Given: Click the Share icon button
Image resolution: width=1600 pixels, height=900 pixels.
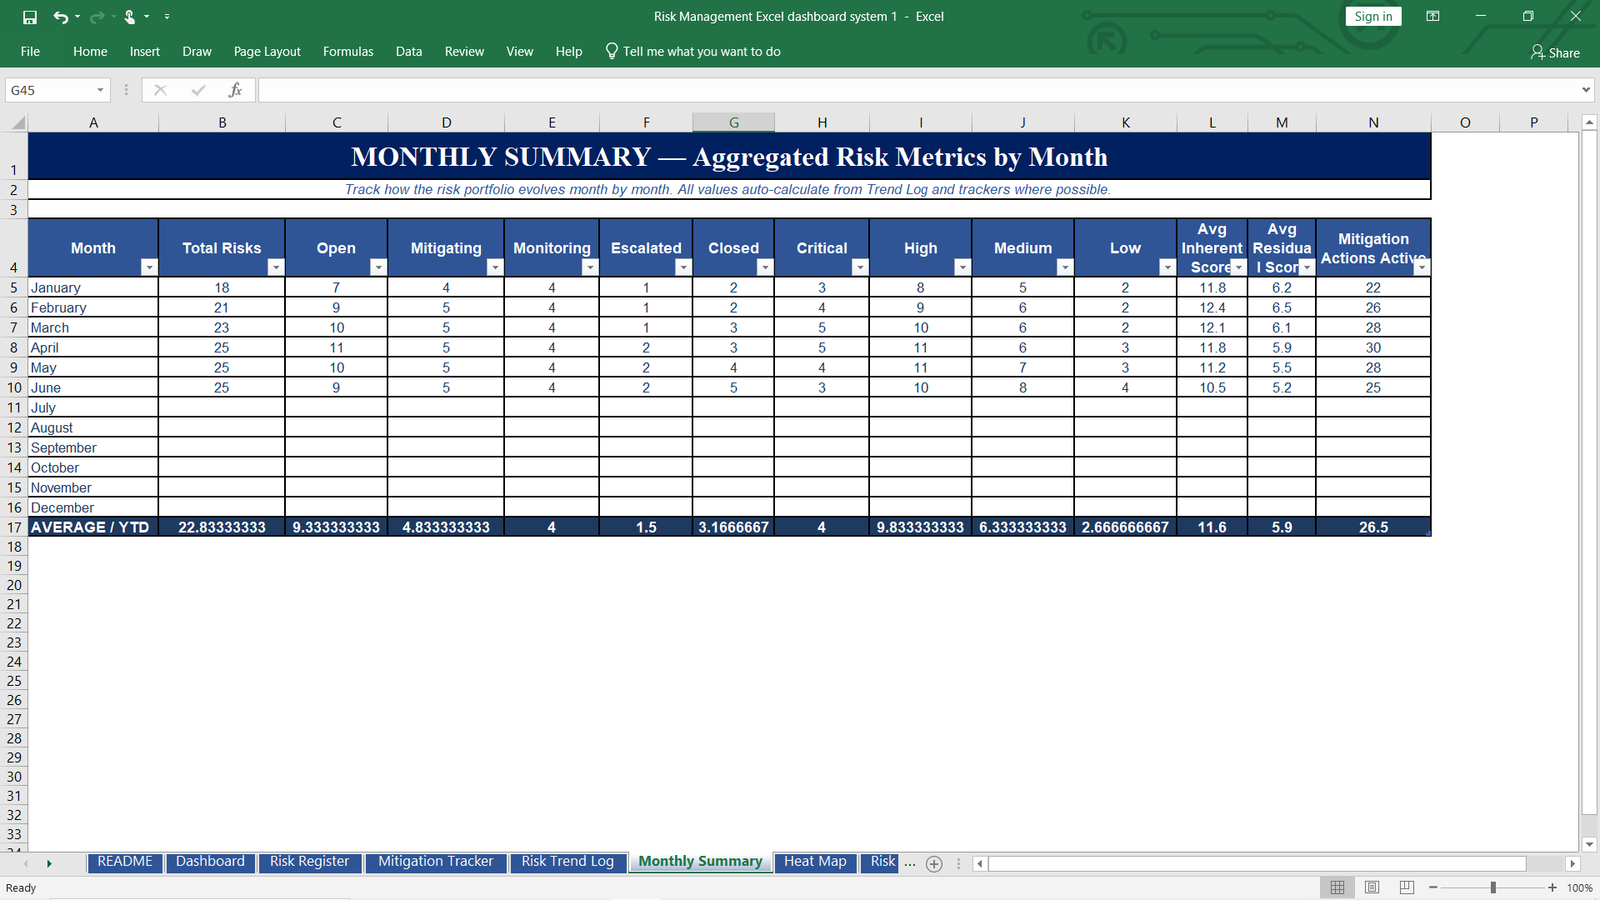Looking at the screenshot, I should [x=1555, y=52].
